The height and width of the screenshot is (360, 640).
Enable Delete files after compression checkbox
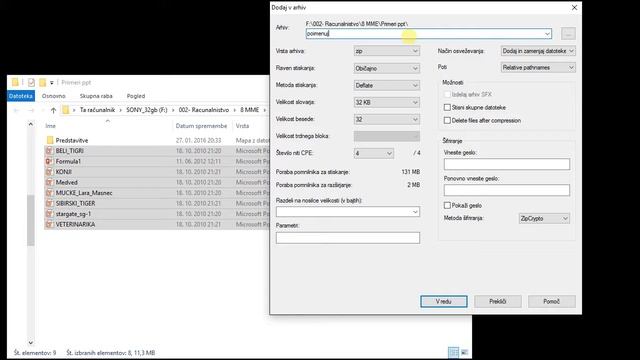point(447,120)
